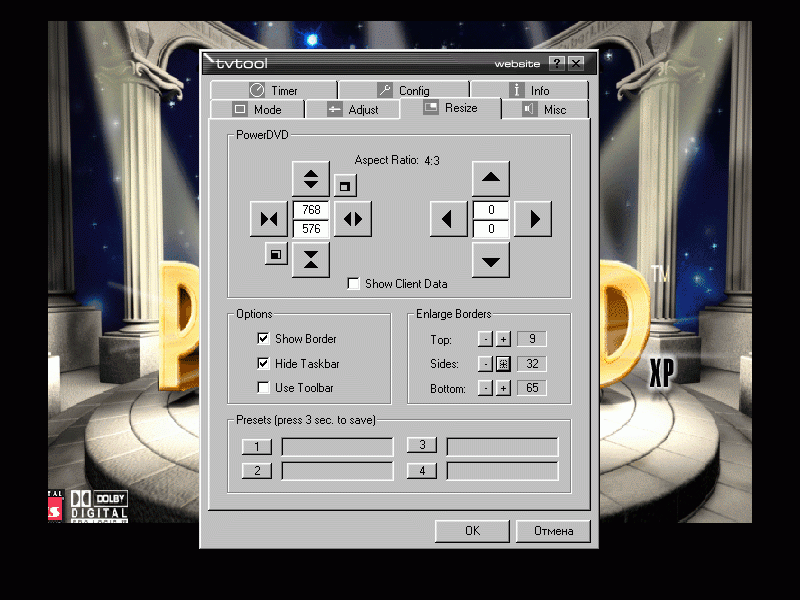This screenshot has width=800, height=600.
Task: Increase Top border with plus button
Action: [x=503, y=339]
